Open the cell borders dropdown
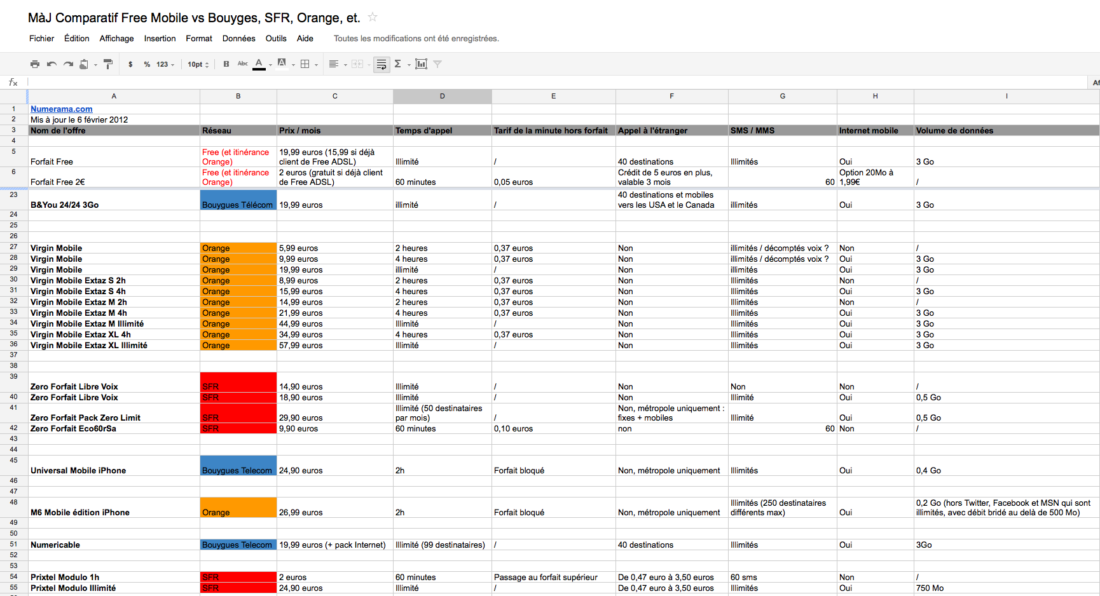Image resolution: width=1100 pixels, height=596 pixels. [308, 64]
